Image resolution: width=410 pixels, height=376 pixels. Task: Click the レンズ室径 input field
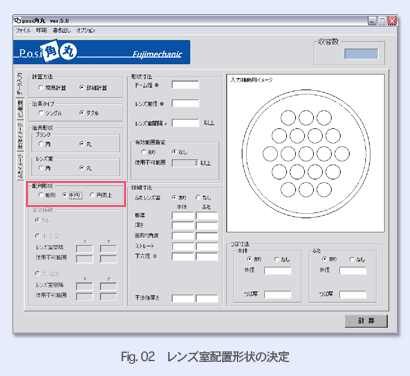tap(185, 103)
